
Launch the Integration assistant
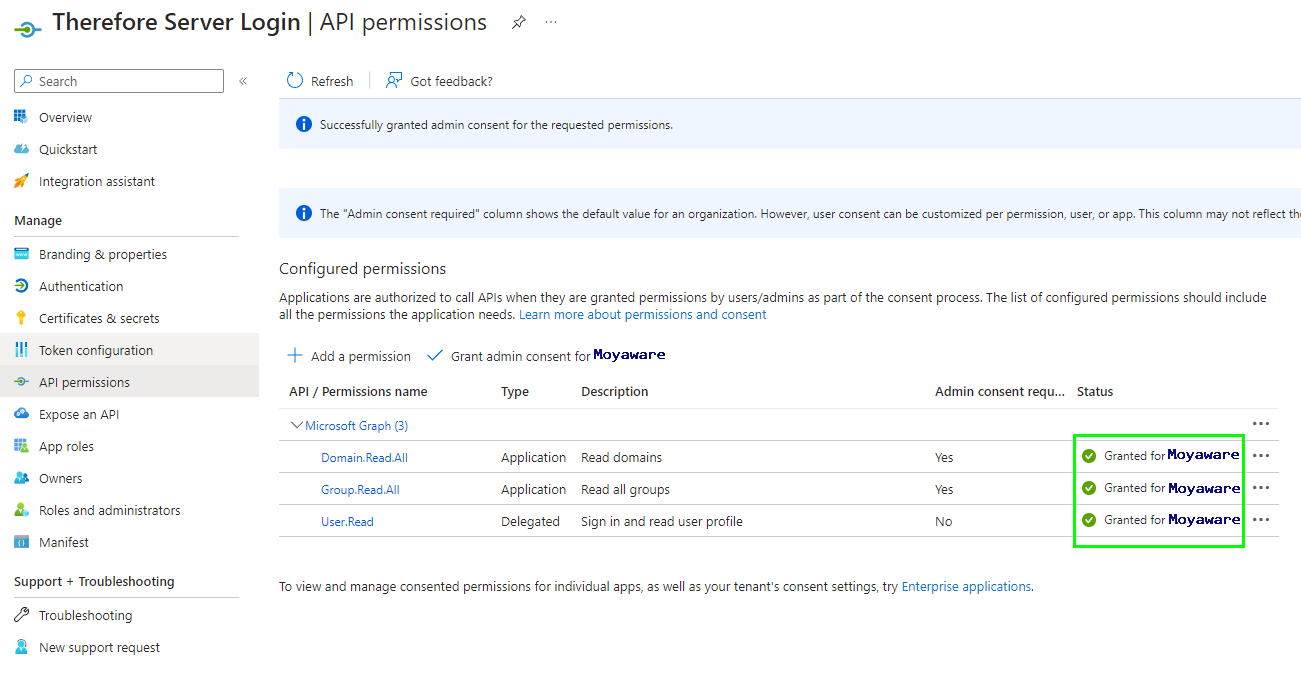pos(96,181)
